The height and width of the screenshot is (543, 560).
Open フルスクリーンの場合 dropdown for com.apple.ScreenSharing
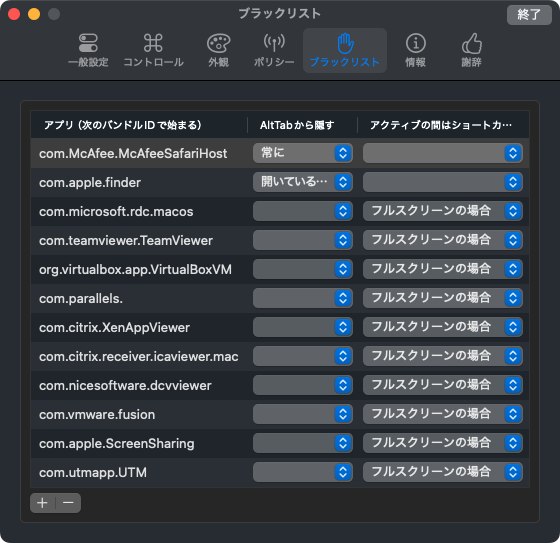(x=443, y=443)
